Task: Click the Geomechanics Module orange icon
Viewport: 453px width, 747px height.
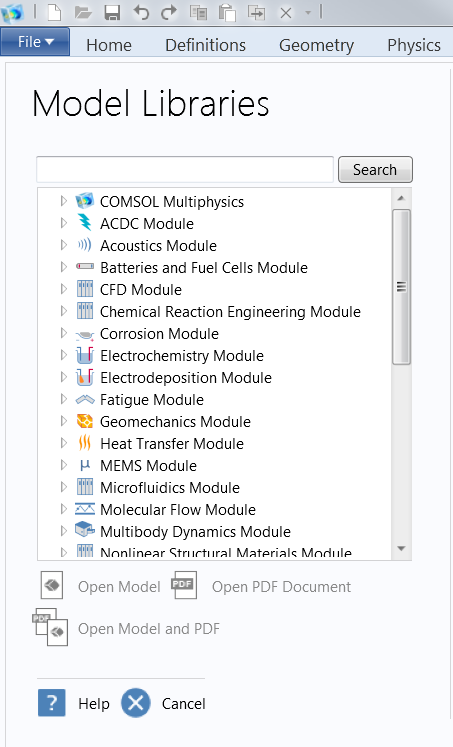Action: 85,421
